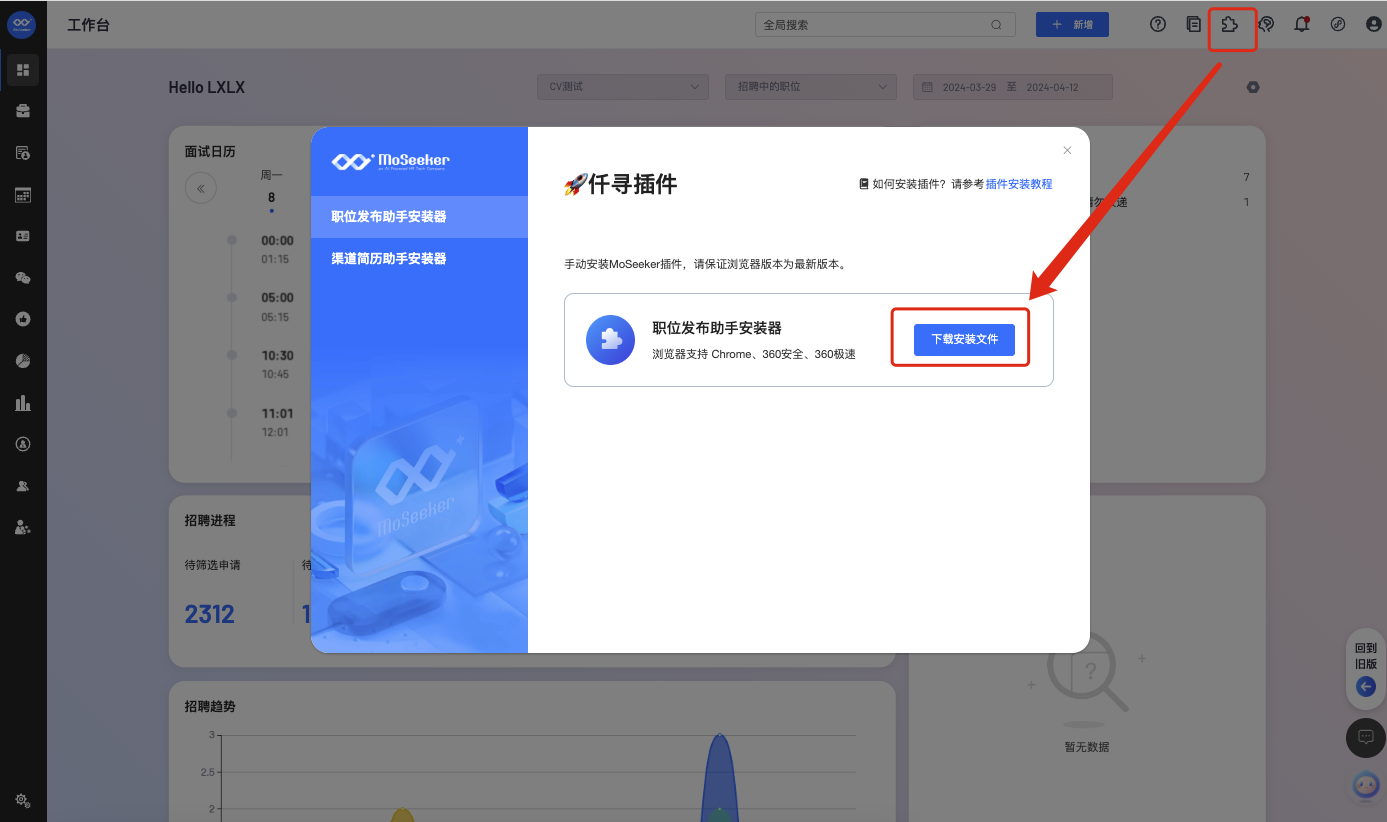
Task: Open the dashboard grid icon in sidebar
Action: coord(23,70)
